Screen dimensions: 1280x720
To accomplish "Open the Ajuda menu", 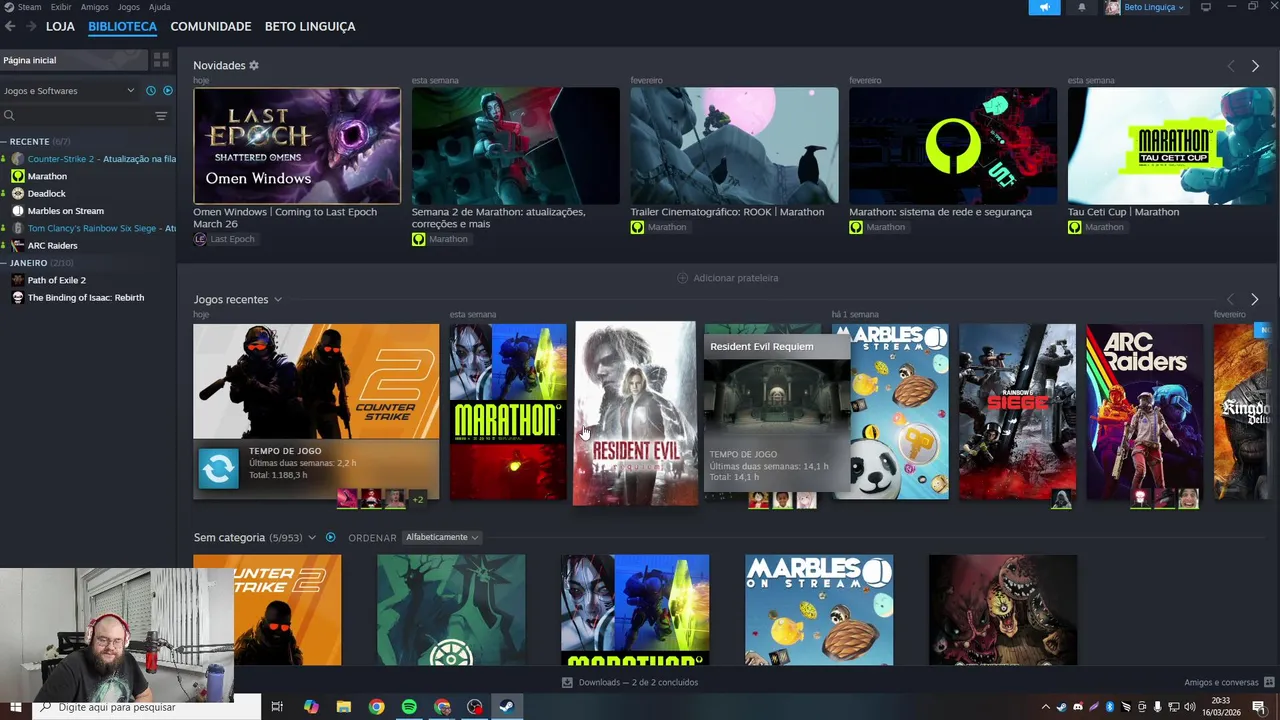I will point(160,7).
